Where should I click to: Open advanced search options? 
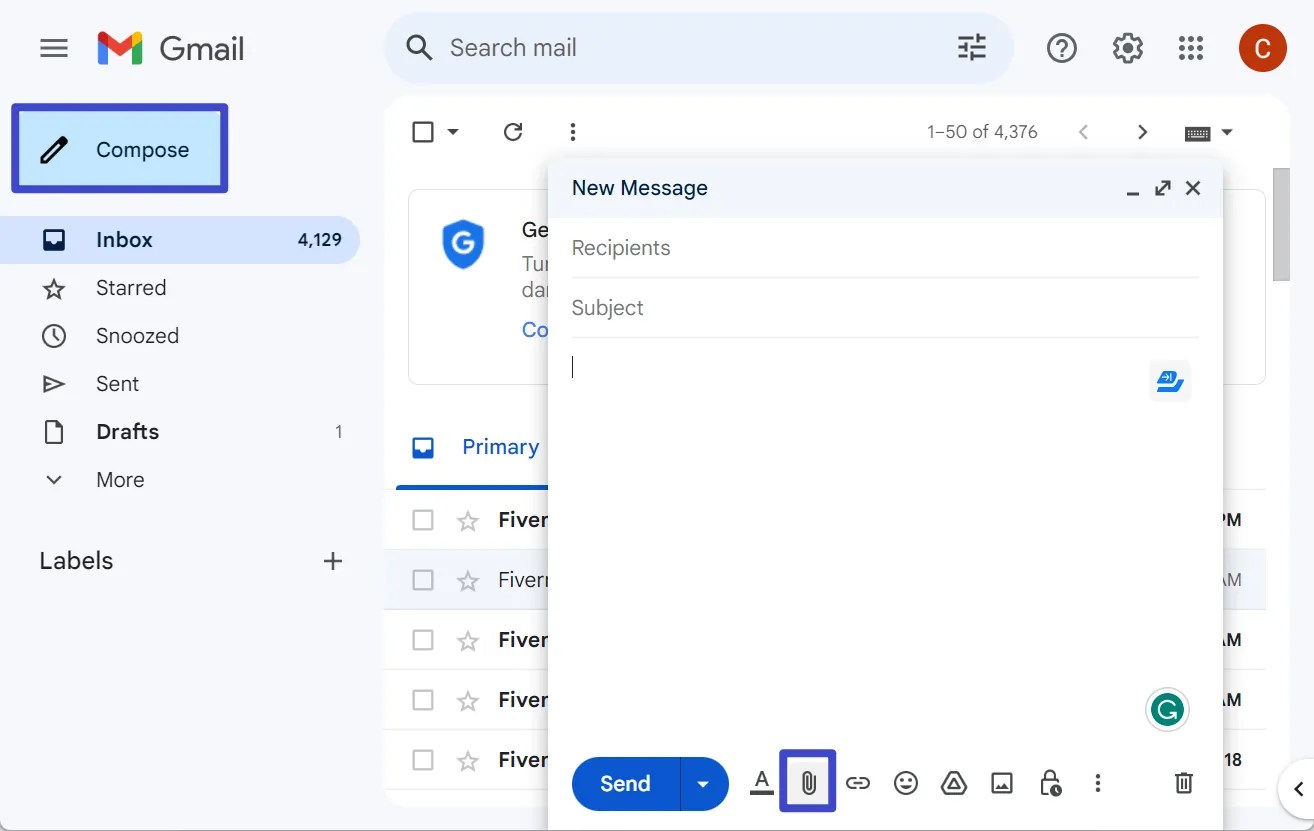click(970, 47)
